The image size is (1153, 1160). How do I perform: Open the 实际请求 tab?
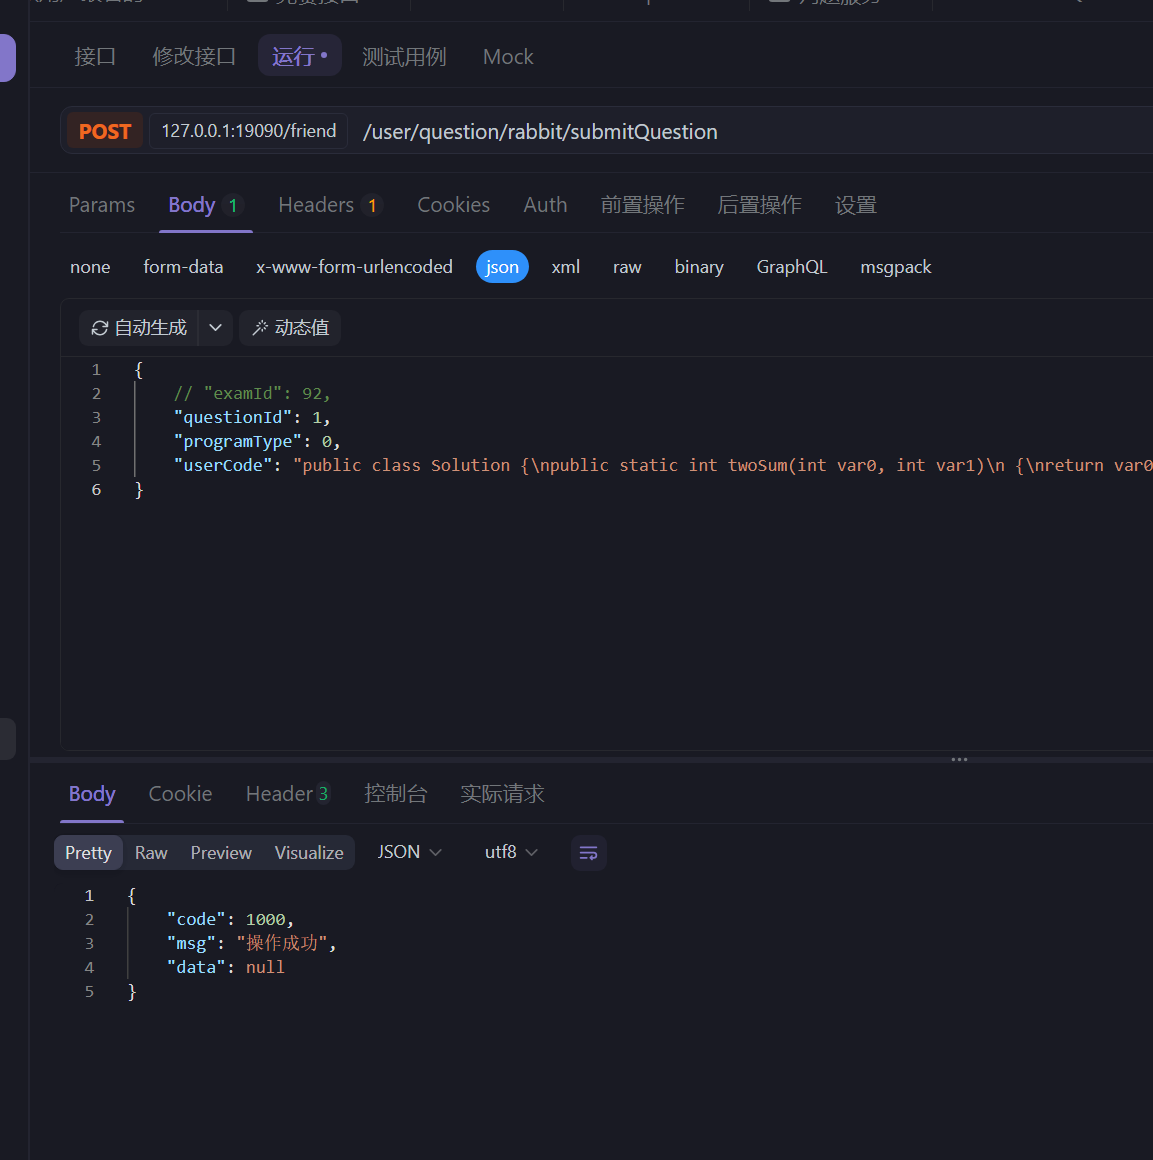point(502,794)
